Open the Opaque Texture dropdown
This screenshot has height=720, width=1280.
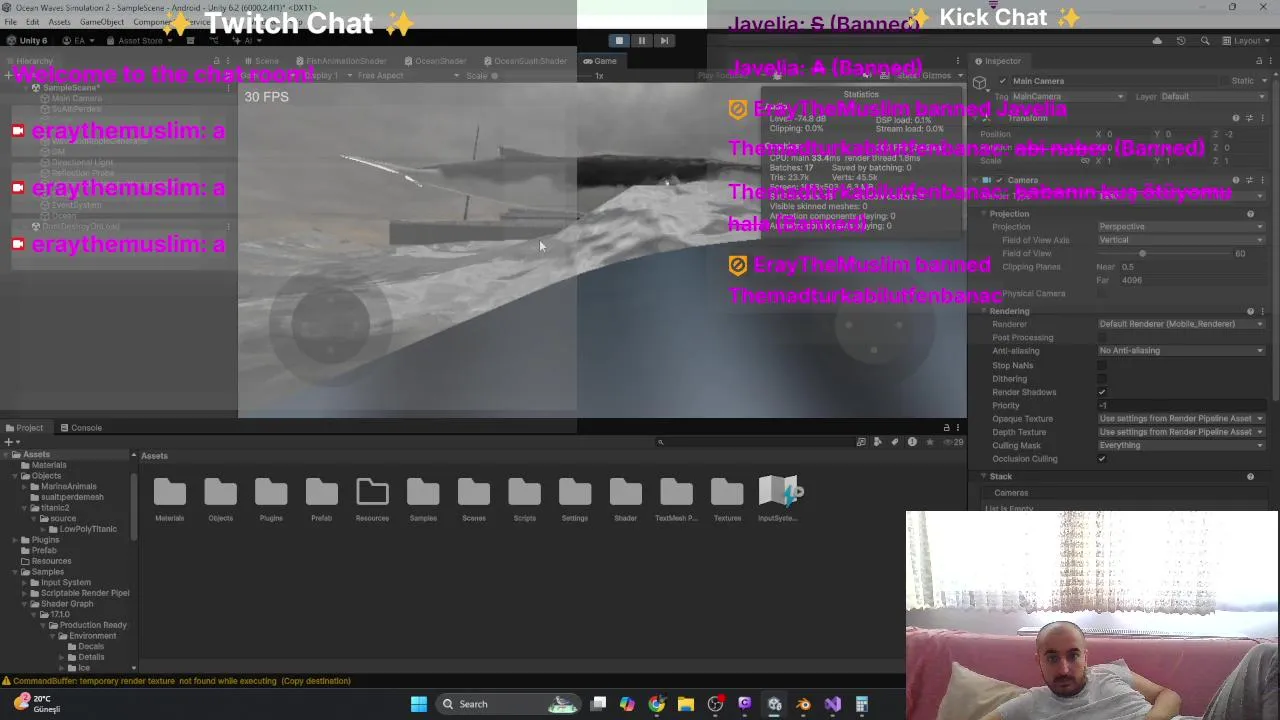1180,419
